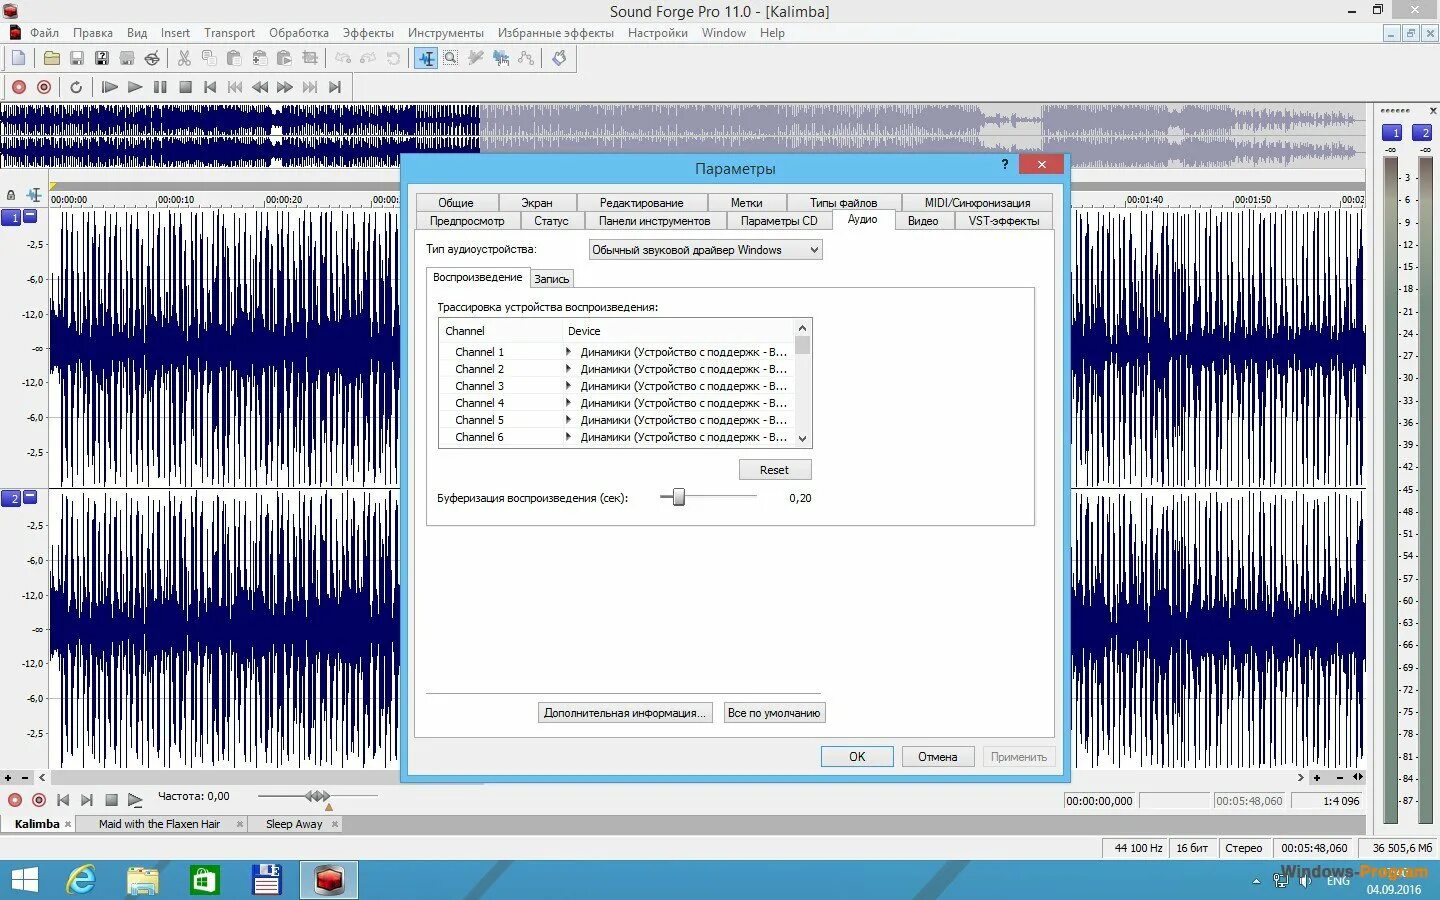Open the device arrow for Channel 1

pyautogui.click(x=568, y=352)
